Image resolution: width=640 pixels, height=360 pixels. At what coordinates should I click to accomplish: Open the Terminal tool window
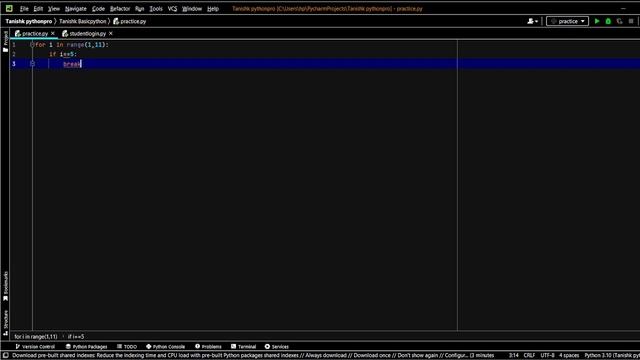tap(243, 347)
